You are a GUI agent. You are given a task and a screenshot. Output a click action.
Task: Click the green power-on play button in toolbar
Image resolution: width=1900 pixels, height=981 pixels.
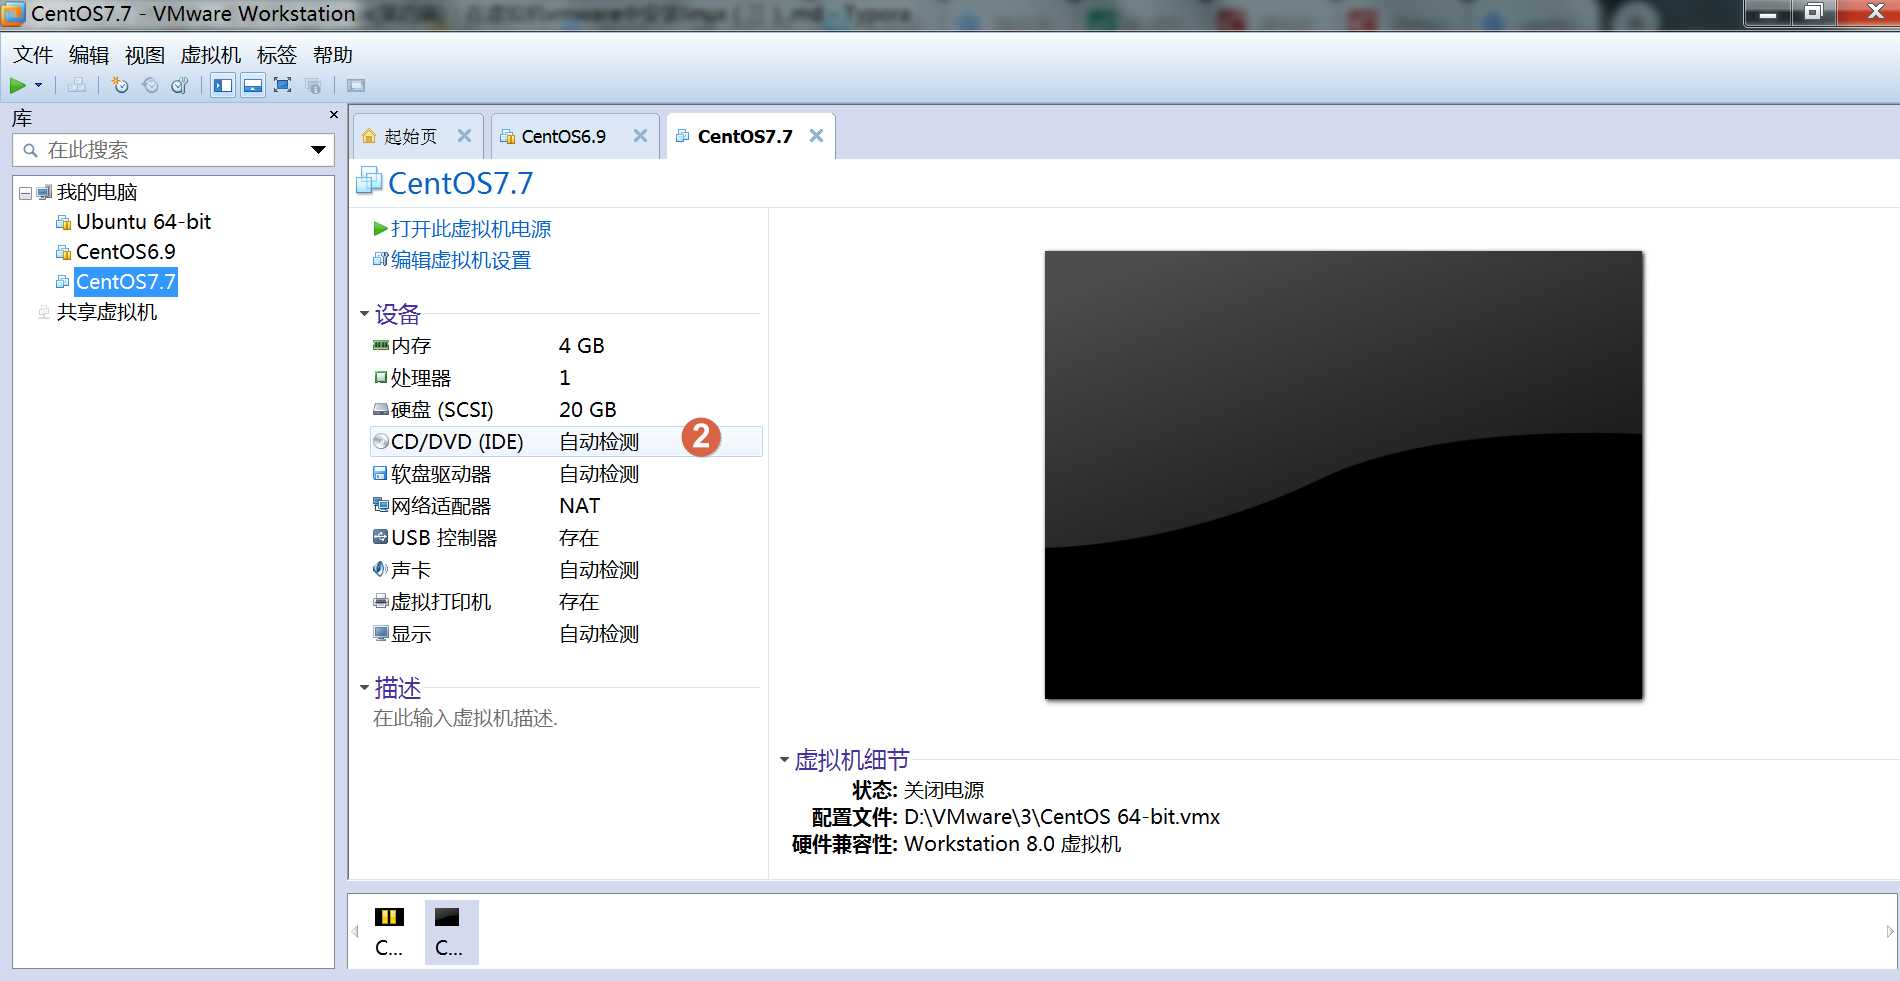pos(18,86)
